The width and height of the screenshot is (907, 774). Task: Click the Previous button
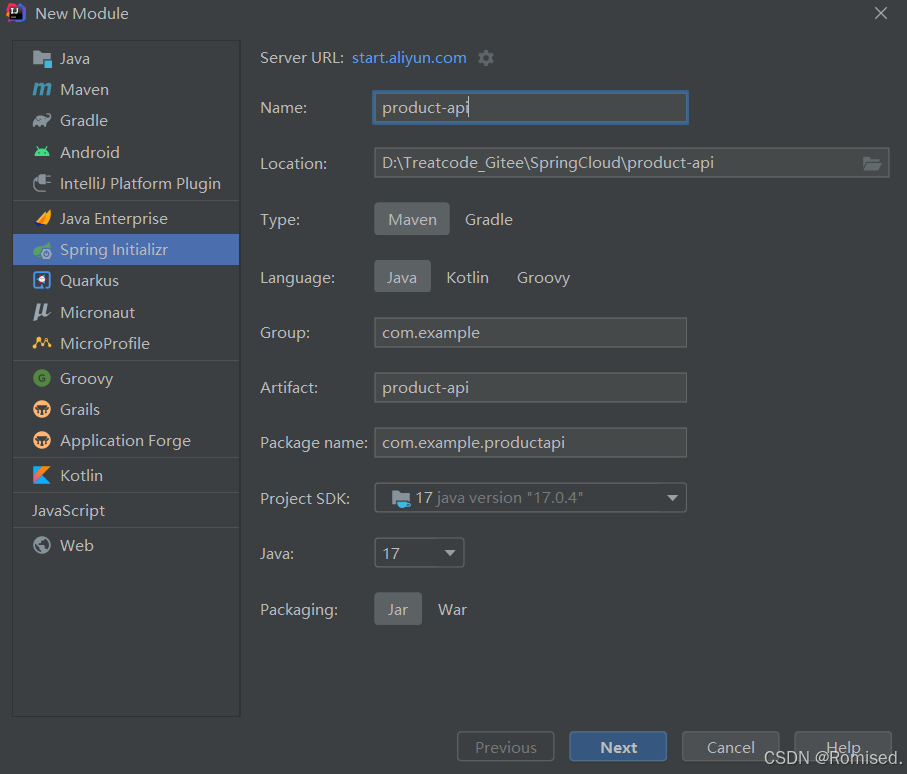506,747
